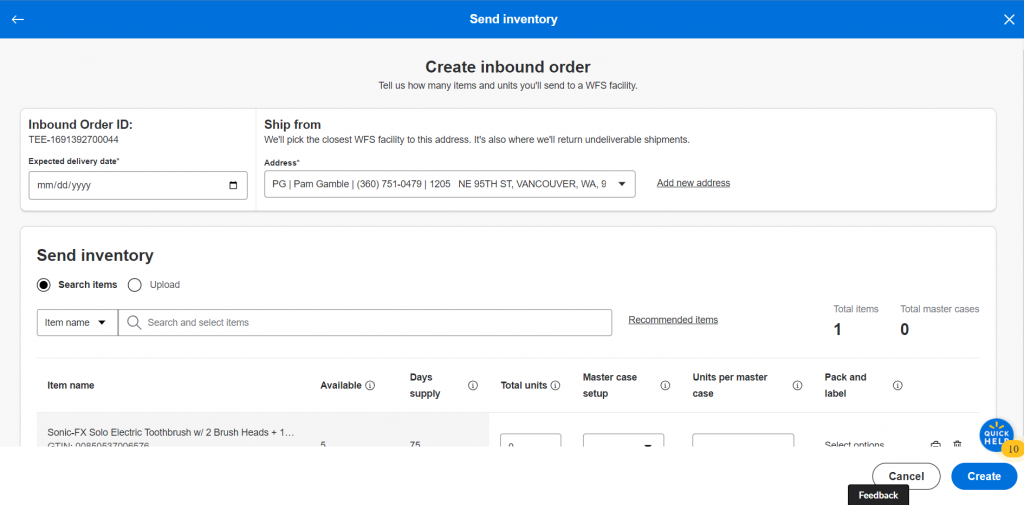Image resolution: width=1024 pixels, height=505 pixels.
Task: Show info for Master case setup column
Action: pos(665,385)
